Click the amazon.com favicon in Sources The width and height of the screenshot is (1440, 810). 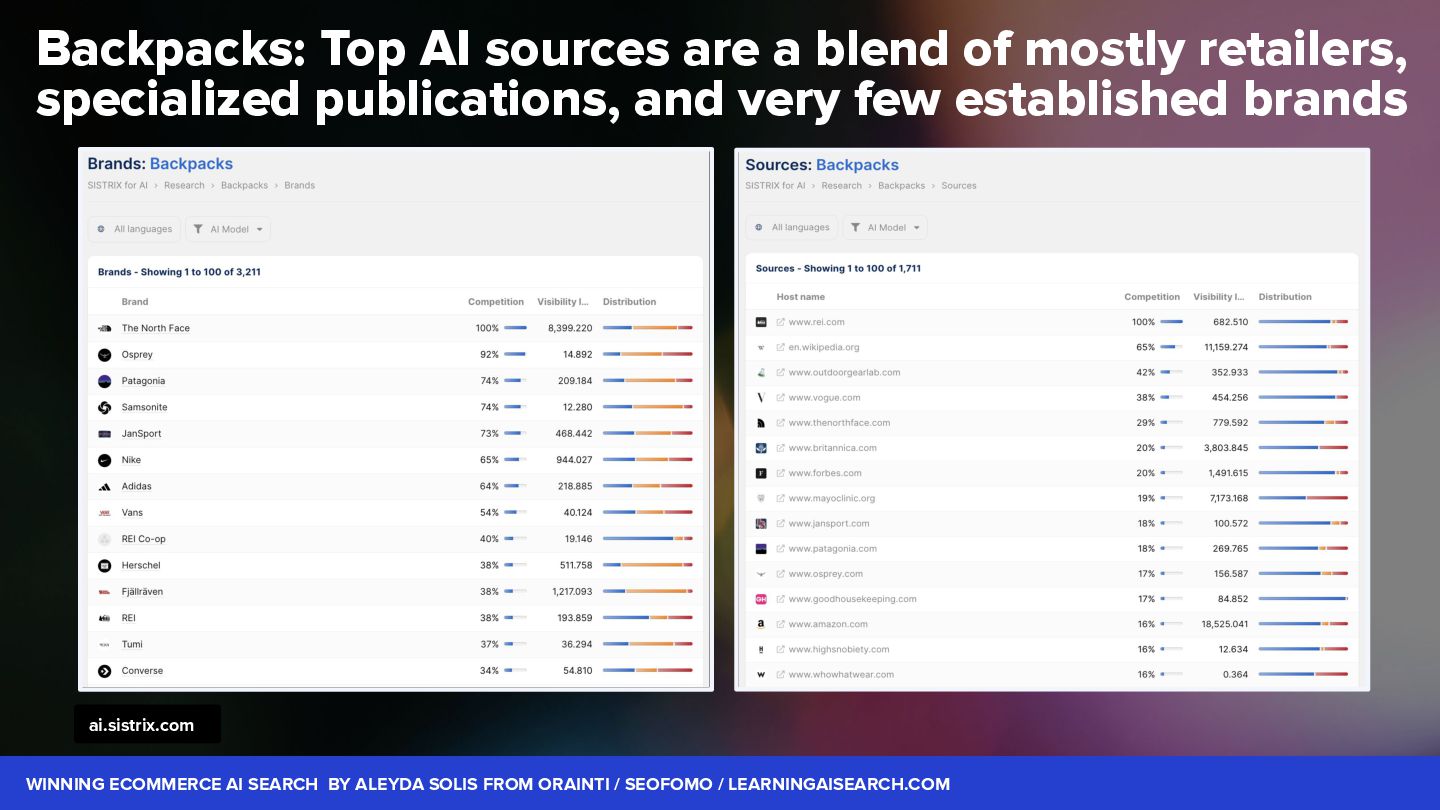pos(761,624)
